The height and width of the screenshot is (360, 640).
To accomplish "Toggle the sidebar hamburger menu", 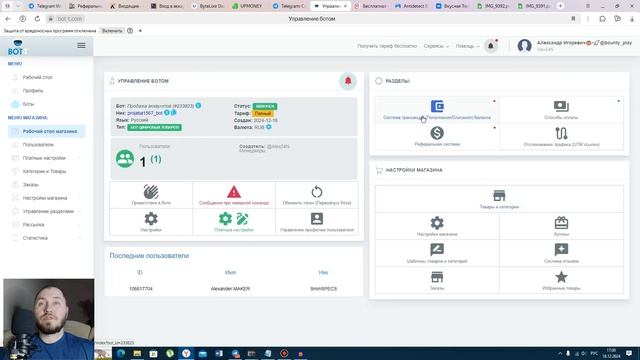I will 81,45.
